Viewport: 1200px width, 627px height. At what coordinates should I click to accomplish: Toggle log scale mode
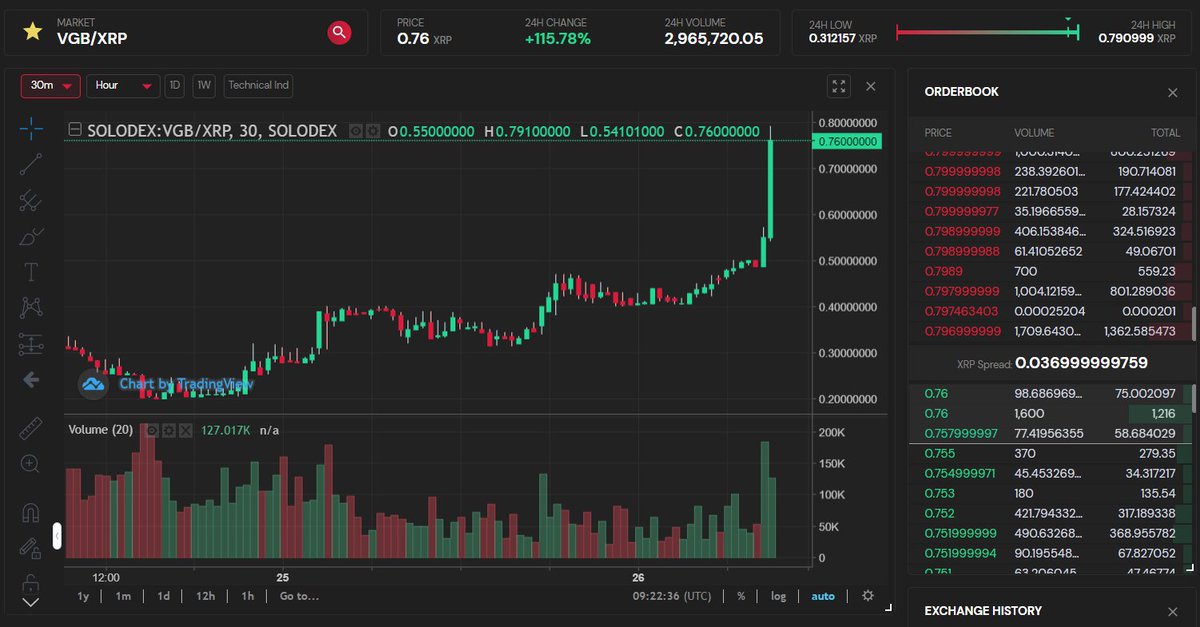pos(778,596)
